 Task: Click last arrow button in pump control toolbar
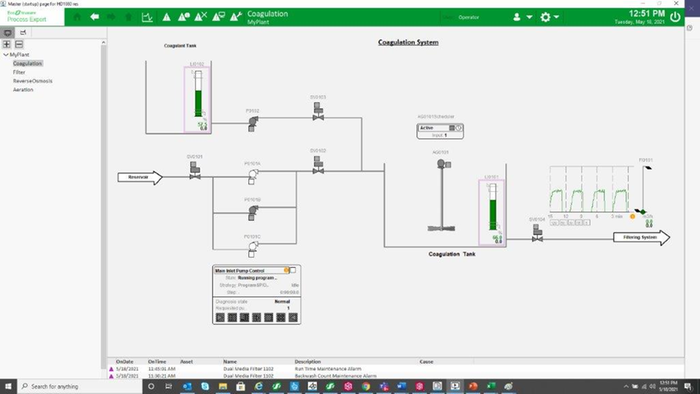[293, 317]
